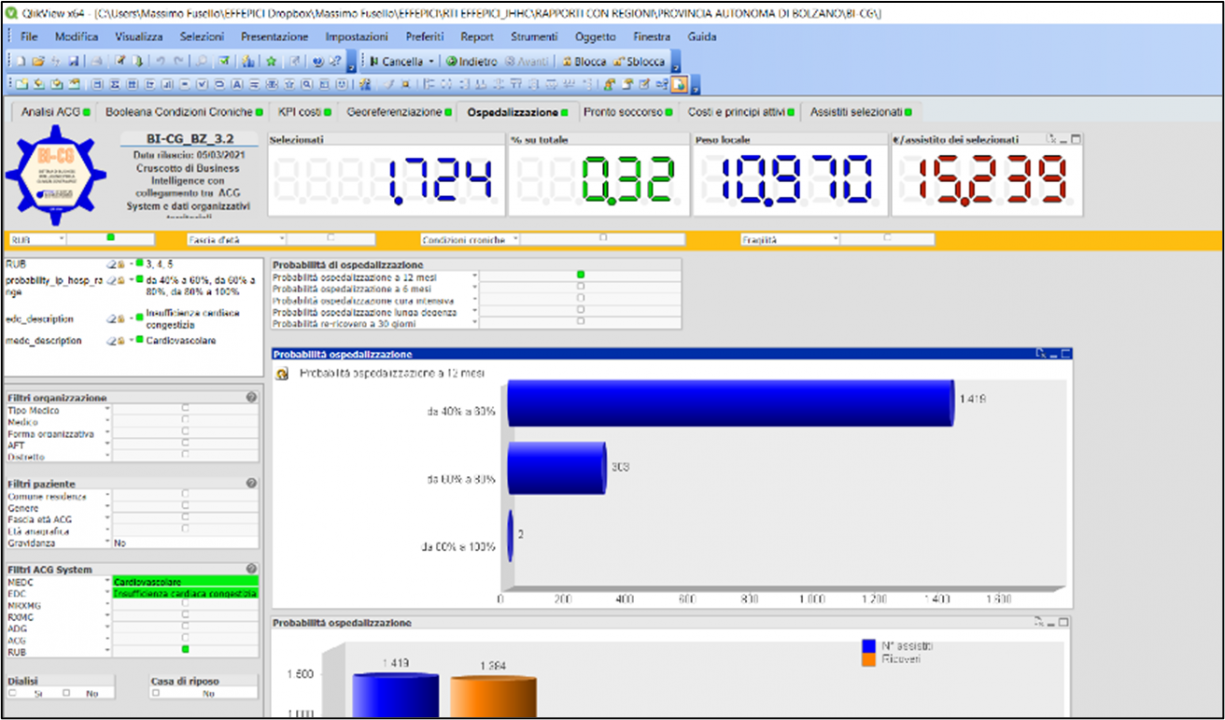Open the Strumenti menu

534,37
